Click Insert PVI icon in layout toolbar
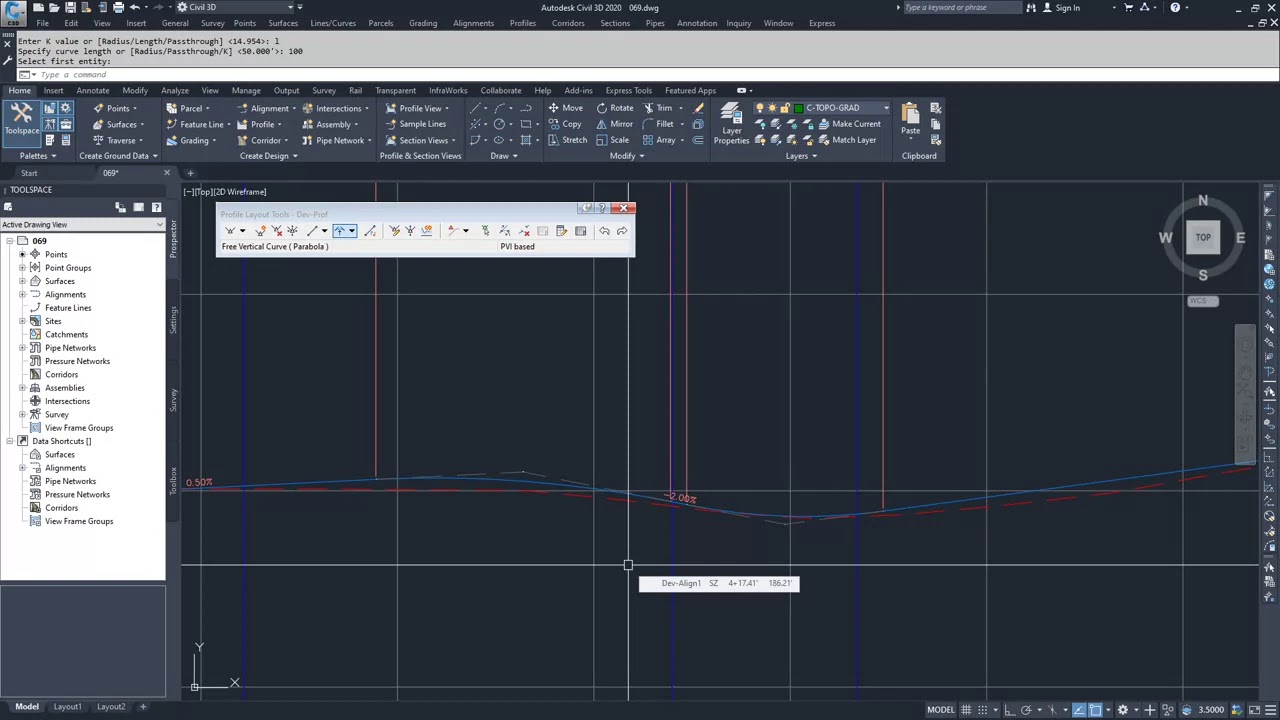Screen dimensions: 1280x720 point(260,231)
